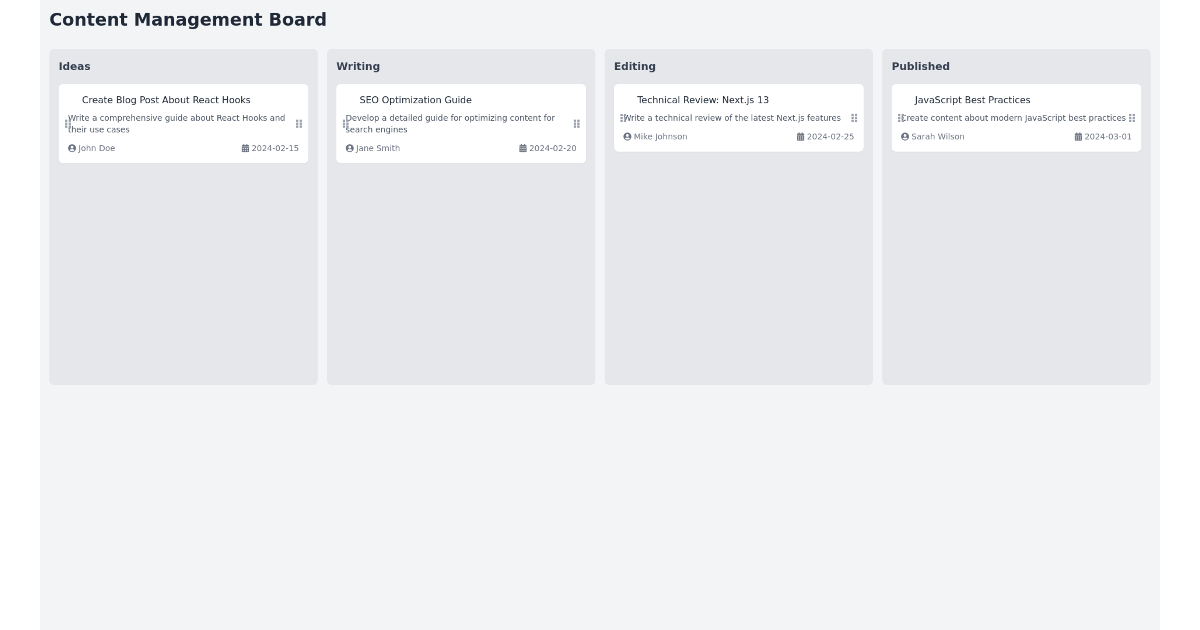The image size is (1200, 630).
Task: Click the Editing column header
Action: click(634, 66)
